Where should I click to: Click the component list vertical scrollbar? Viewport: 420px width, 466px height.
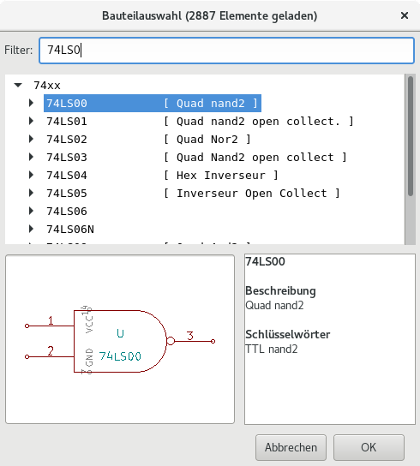click(x=410, y=159)
